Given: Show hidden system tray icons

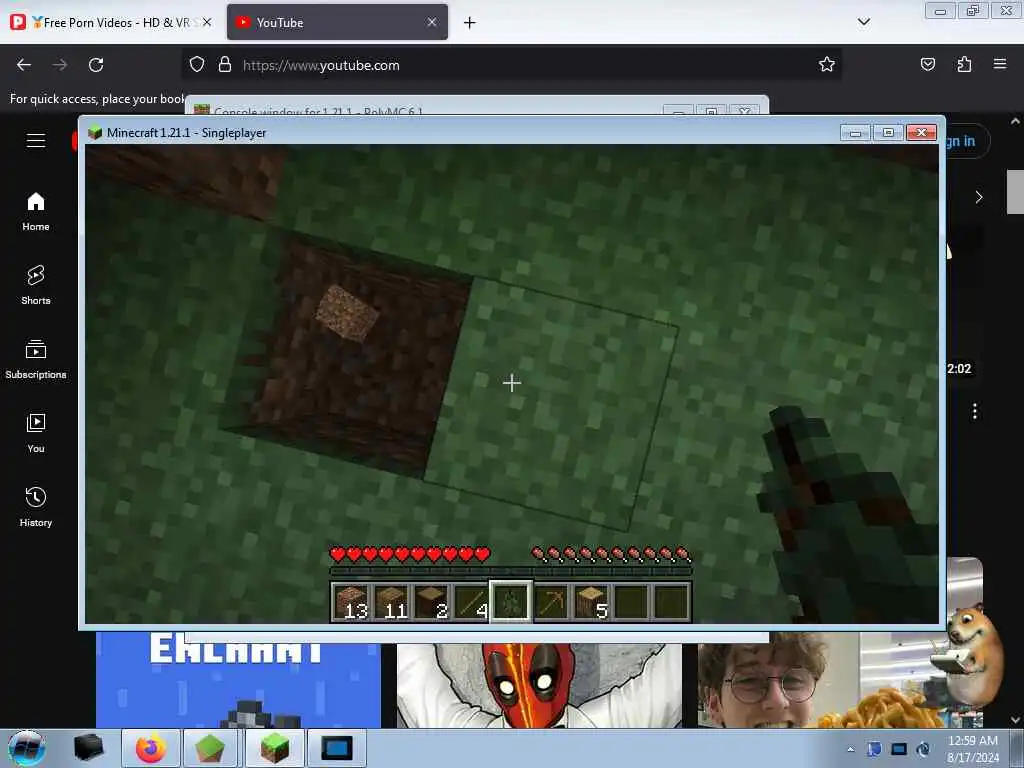Looking at the screenshot, I should point(850,749).
